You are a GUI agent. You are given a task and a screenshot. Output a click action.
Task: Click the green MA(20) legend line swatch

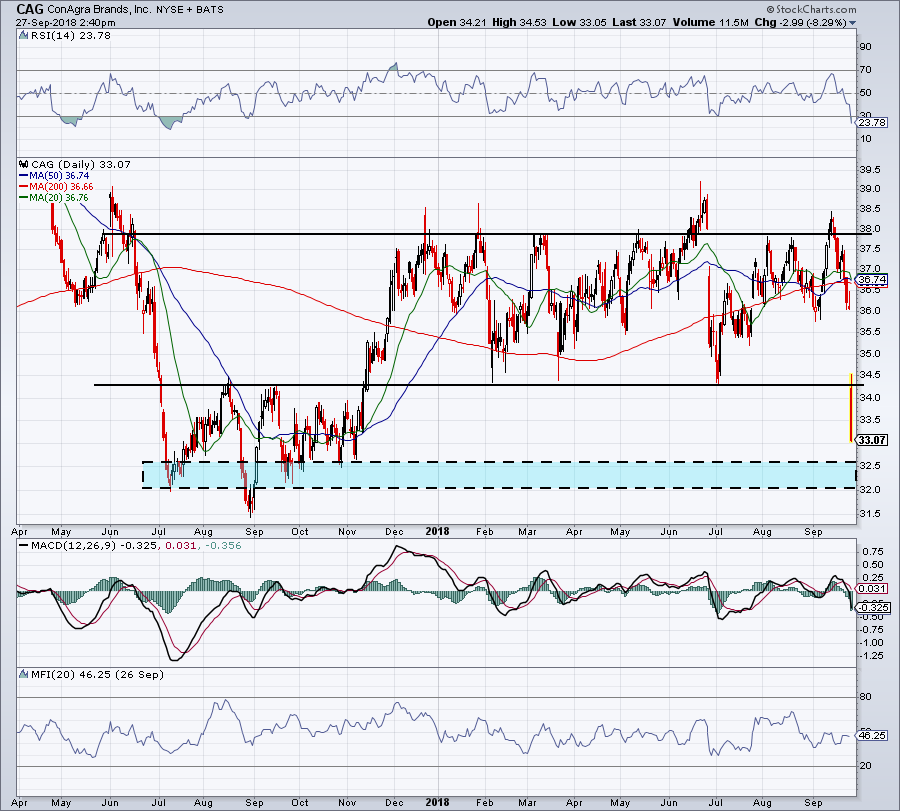[24, 197]
